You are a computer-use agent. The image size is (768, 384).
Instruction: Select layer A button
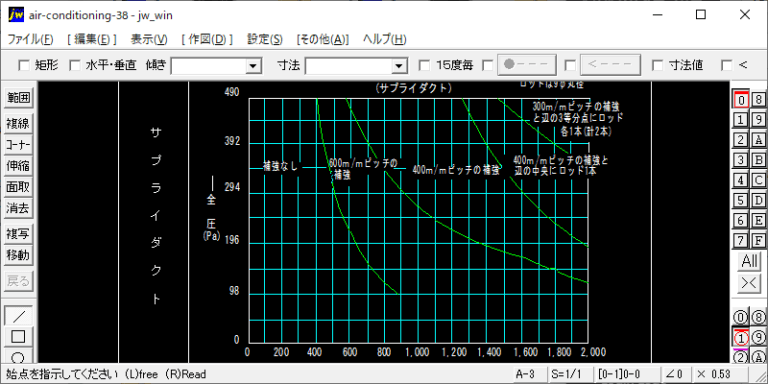pos(759,140)
